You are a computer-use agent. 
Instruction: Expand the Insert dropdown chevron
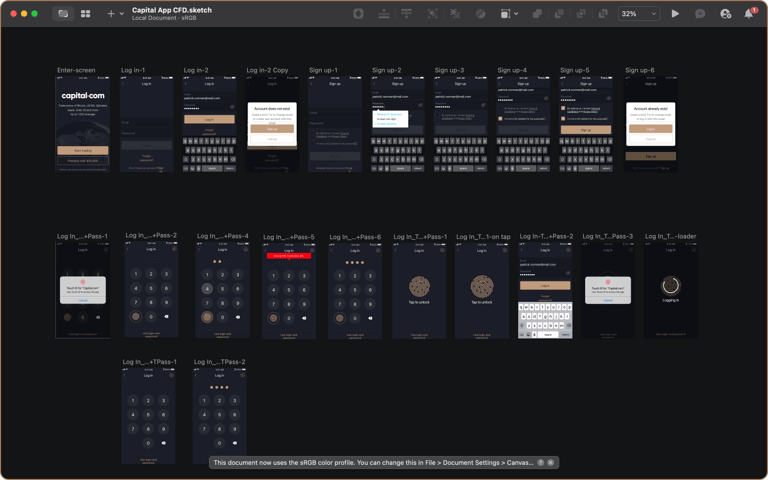pos(121,14)
